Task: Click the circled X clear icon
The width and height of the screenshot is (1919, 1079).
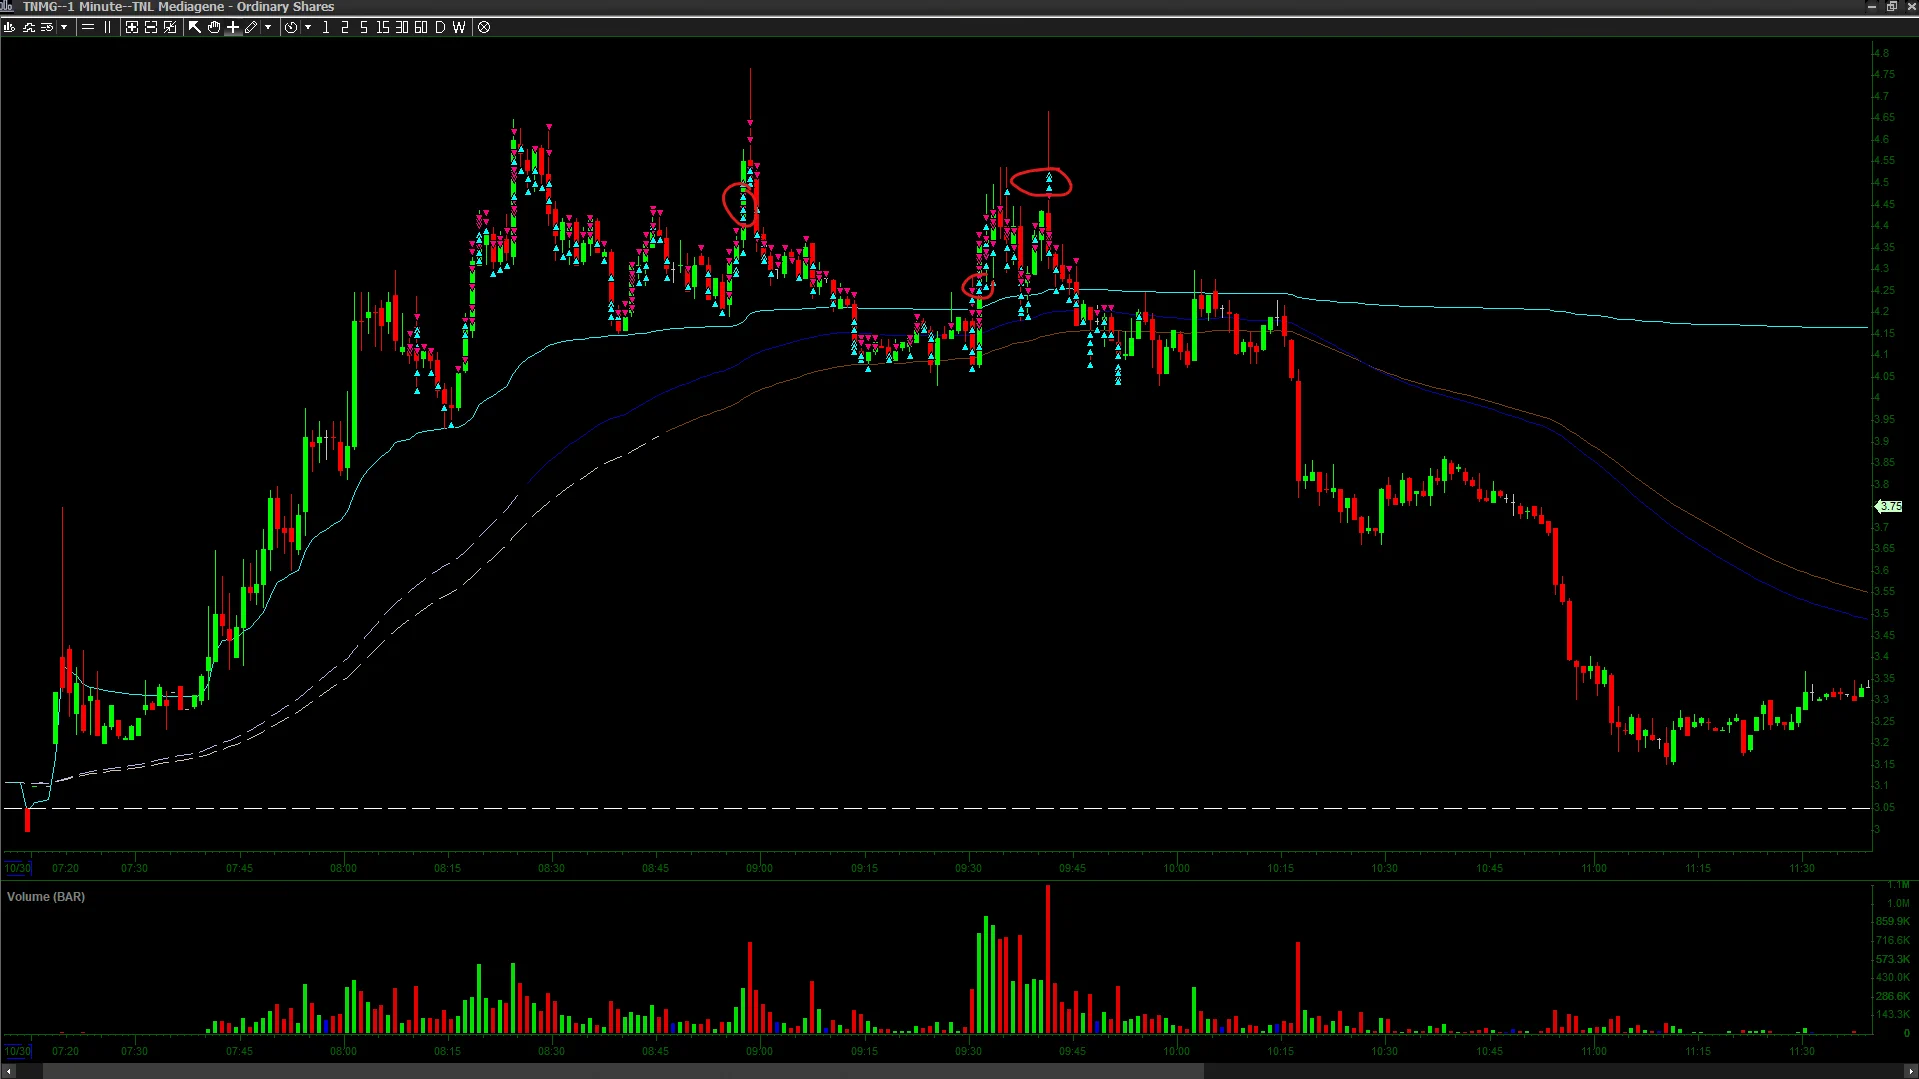Action: 484,27
